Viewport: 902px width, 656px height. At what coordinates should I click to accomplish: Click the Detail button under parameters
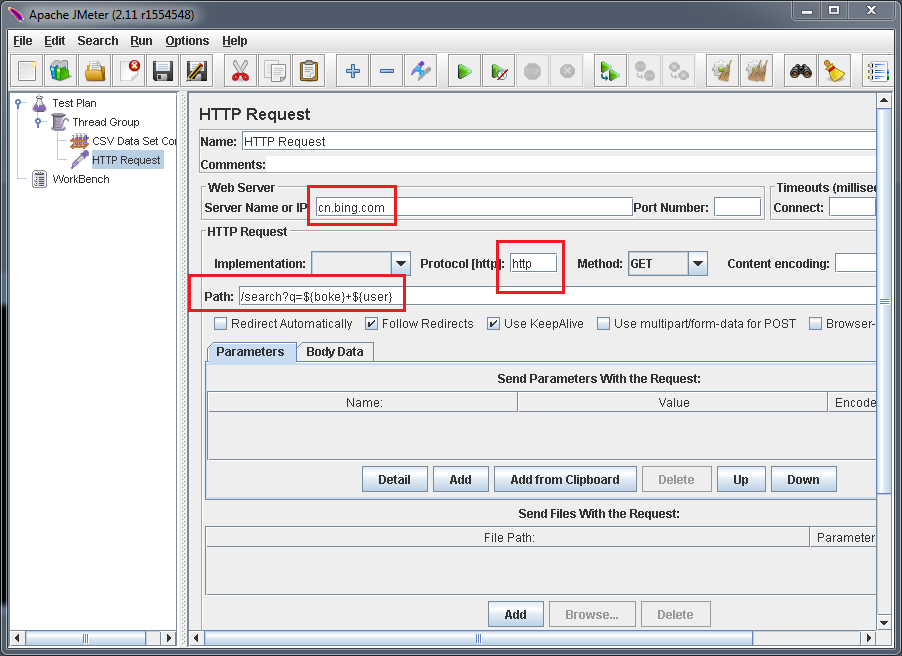pyautogui.click(x=394, y=479)
